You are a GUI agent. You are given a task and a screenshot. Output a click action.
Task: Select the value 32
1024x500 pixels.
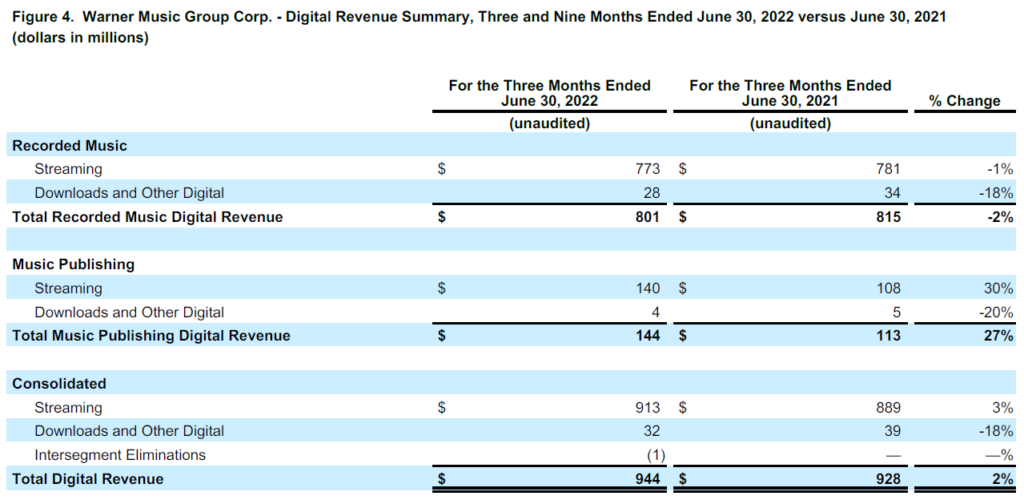click(x=653, y=431)
